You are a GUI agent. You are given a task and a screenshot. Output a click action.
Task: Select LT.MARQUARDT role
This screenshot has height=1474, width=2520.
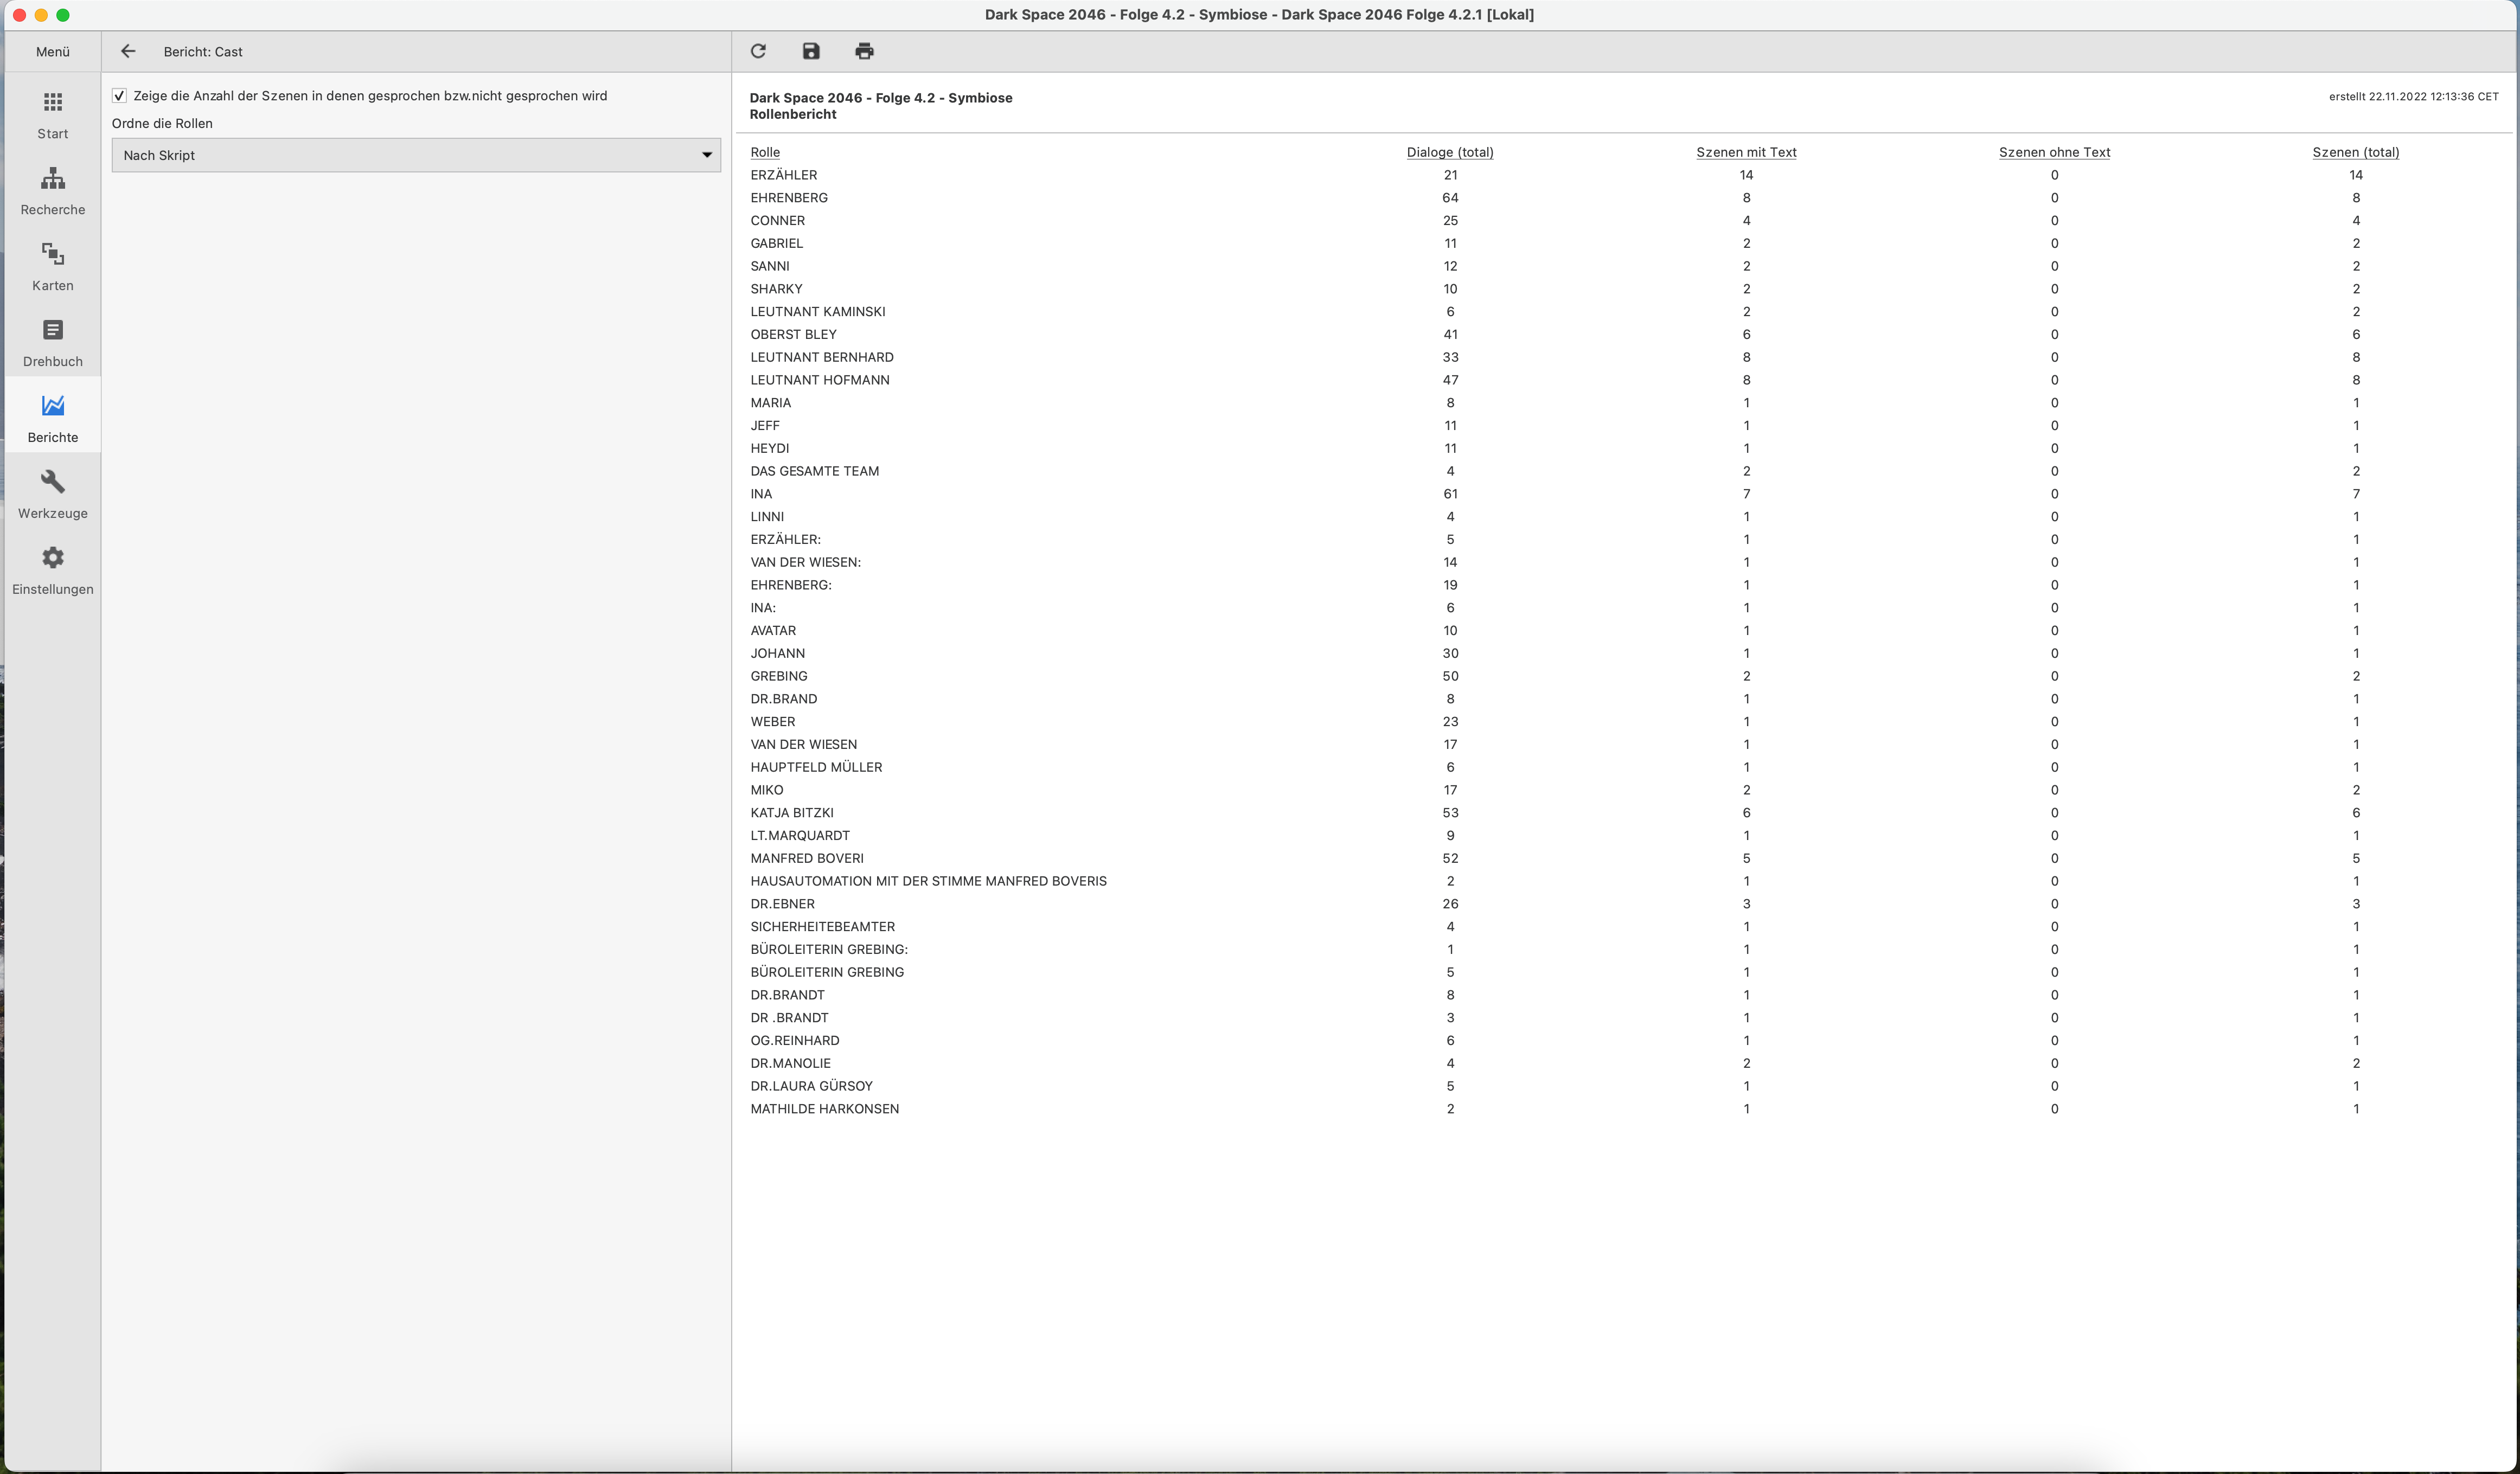tap(799, 836)
